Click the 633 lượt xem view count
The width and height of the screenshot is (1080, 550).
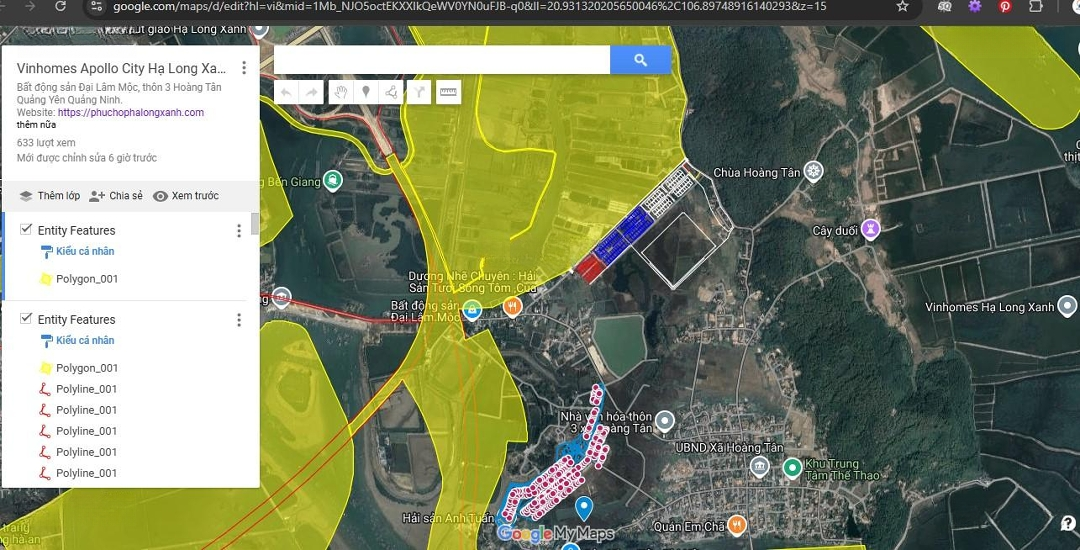46,142
